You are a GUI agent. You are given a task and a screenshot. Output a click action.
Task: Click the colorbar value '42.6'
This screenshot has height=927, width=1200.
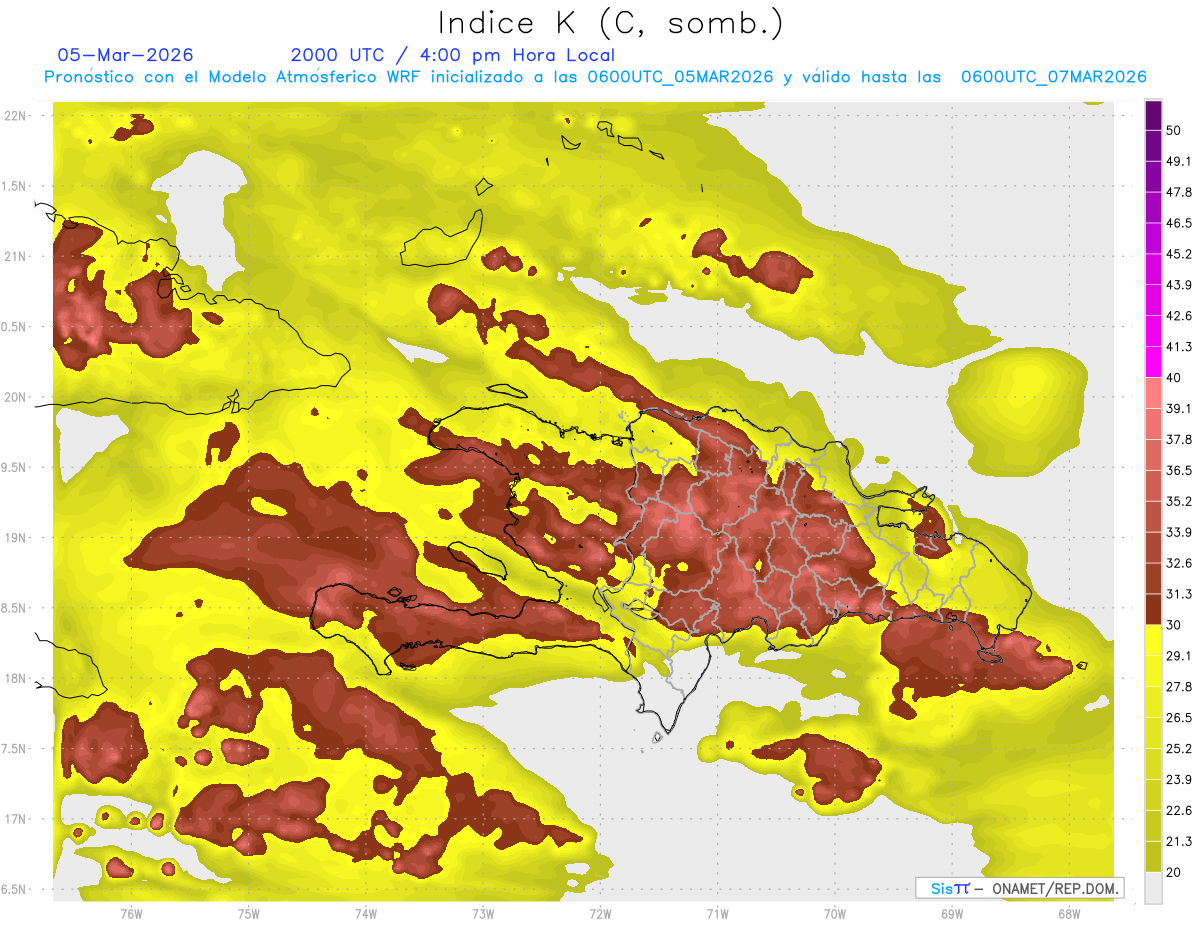1179,316
